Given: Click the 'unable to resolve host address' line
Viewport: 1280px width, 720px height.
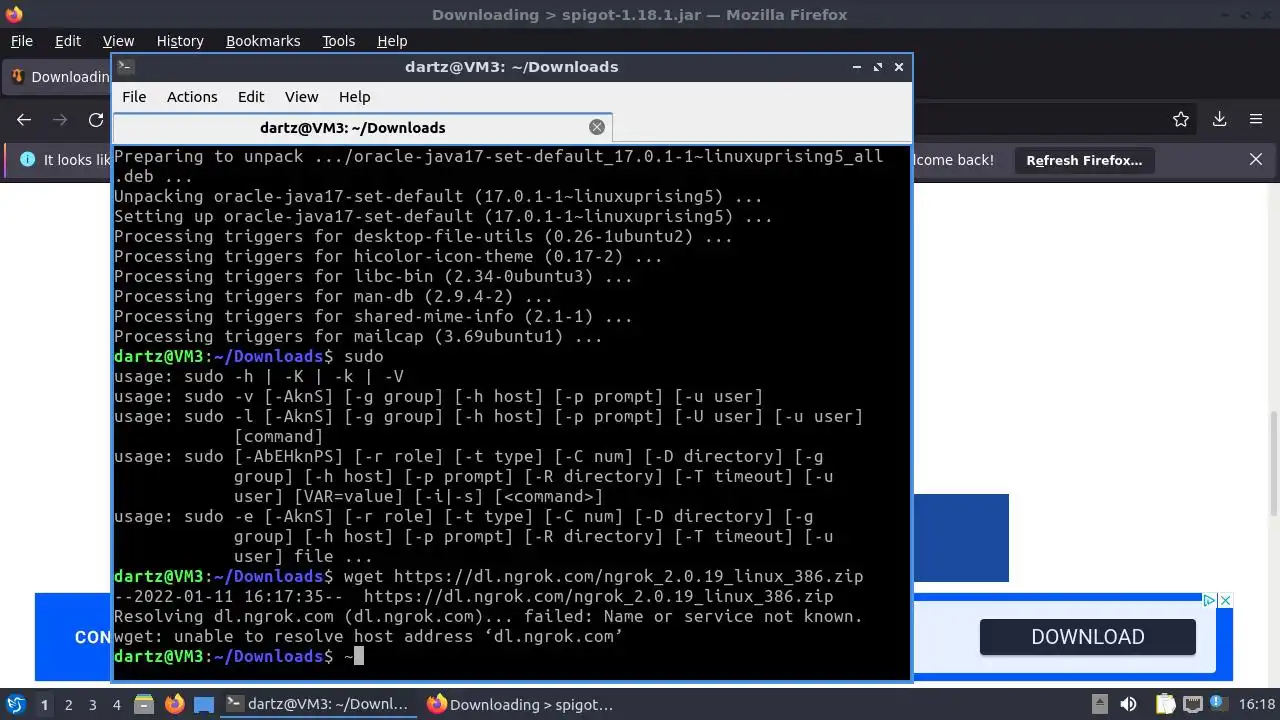Looking at the screenshot, I should pos(369,636).
